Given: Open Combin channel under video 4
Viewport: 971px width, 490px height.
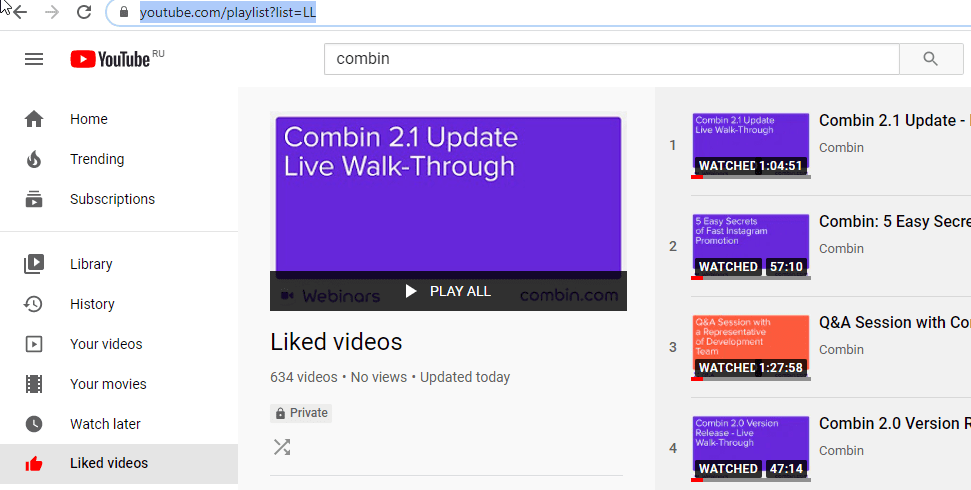Looking at the screenshot, I should (x=841, y=450).
